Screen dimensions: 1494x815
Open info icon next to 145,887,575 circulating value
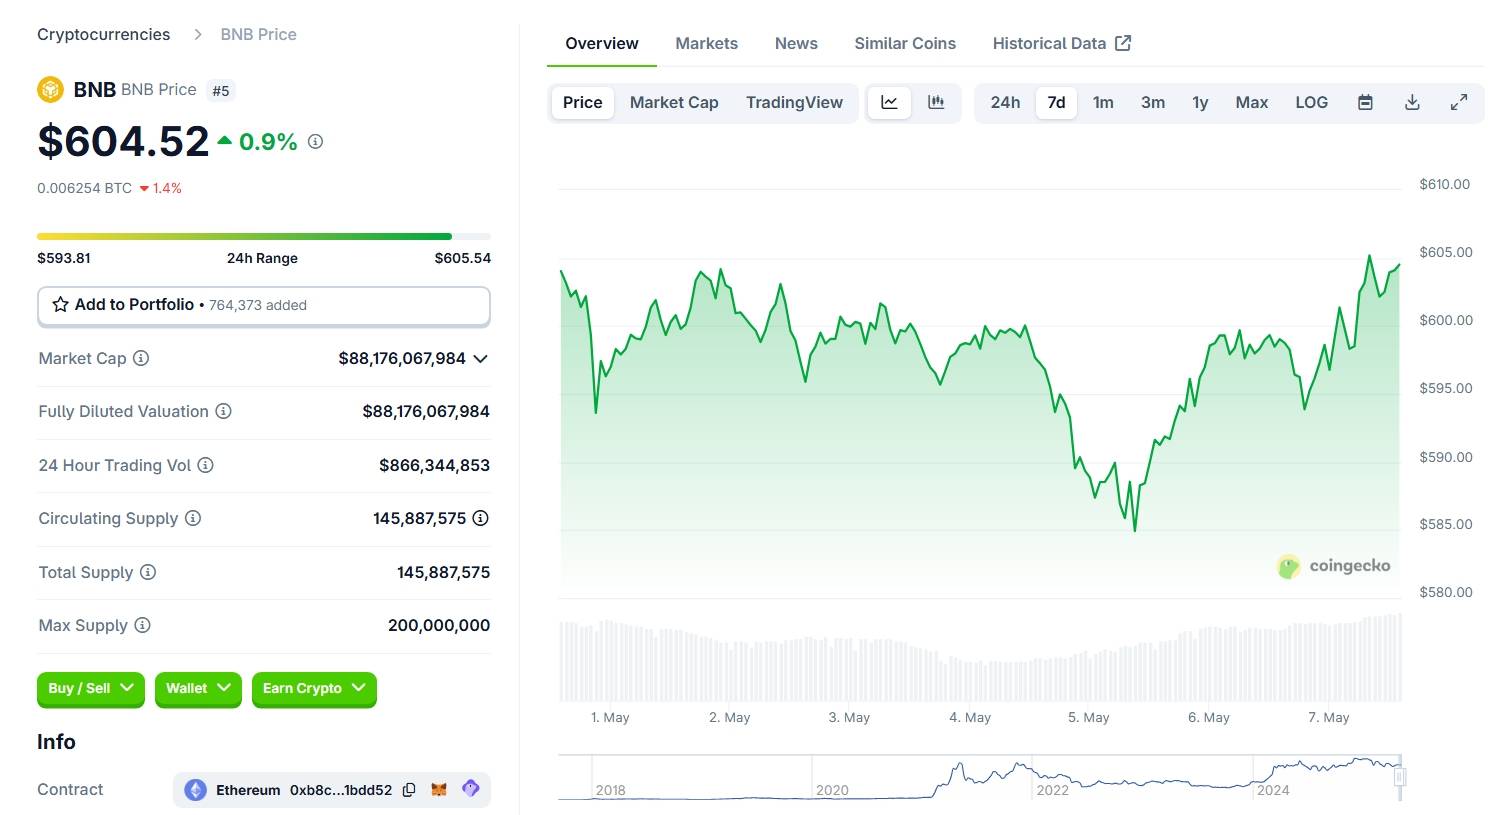tap(480, 518)
